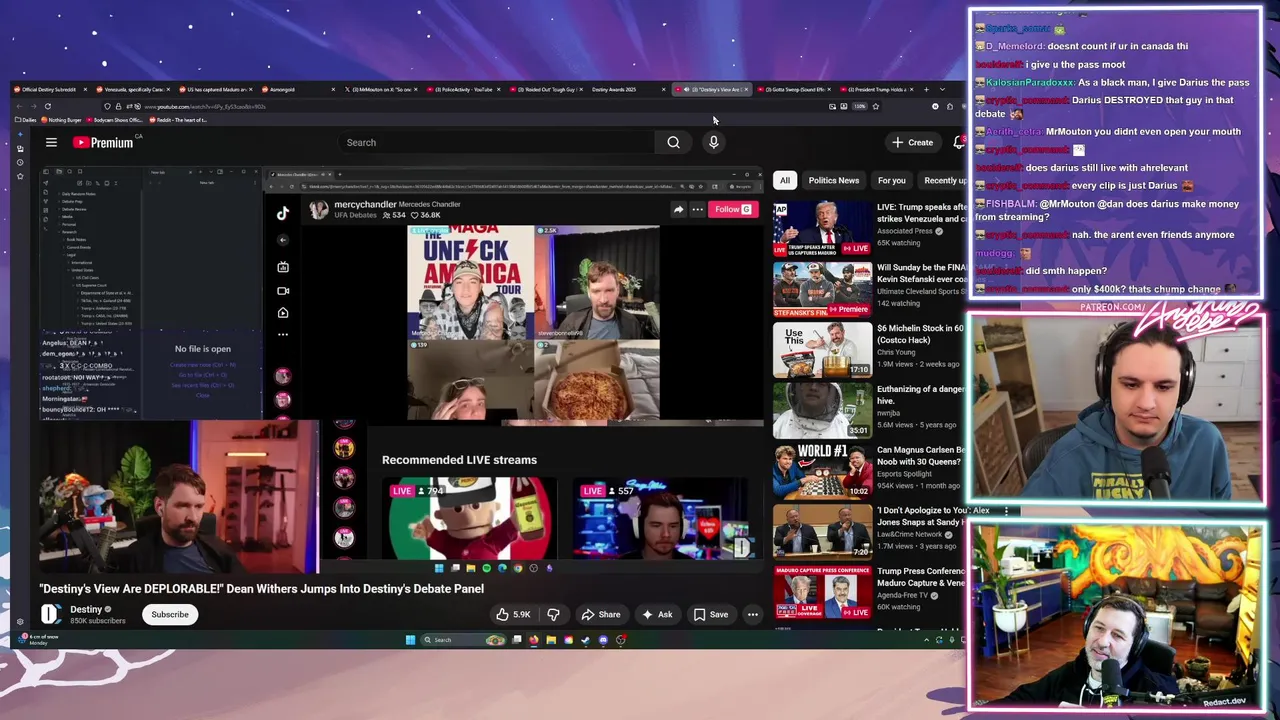
Task: Open the Steam icon in taskbar
Action: [586, 640]
